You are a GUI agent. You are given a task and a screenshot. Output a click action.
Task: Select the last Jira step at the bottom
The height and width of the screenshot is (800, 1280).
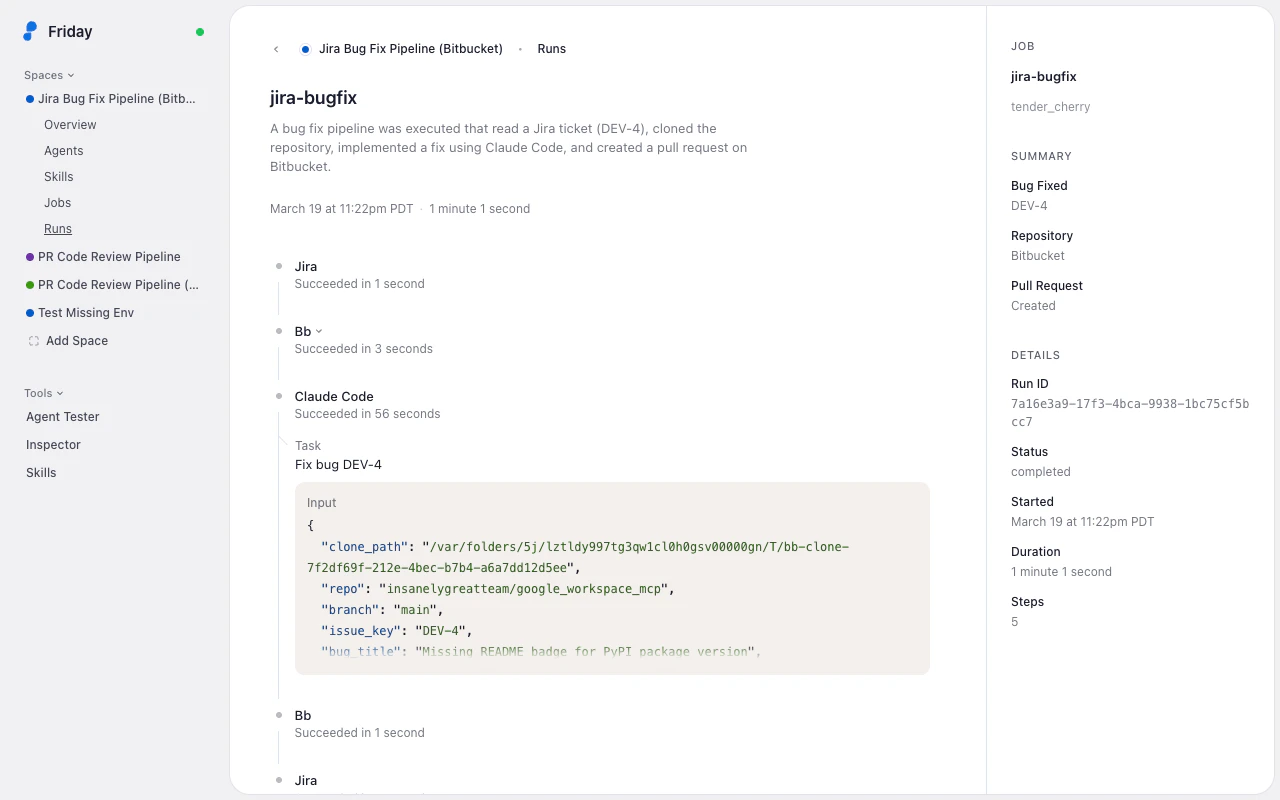pos(306,781)
